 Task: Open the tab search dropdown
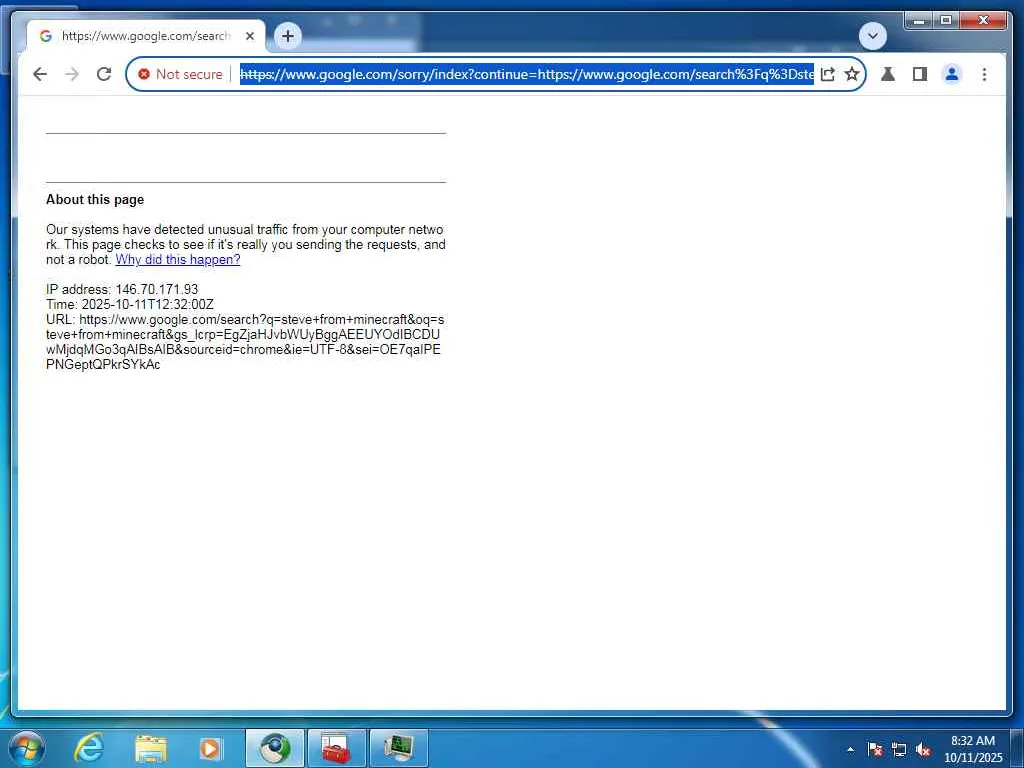[872, 36]
